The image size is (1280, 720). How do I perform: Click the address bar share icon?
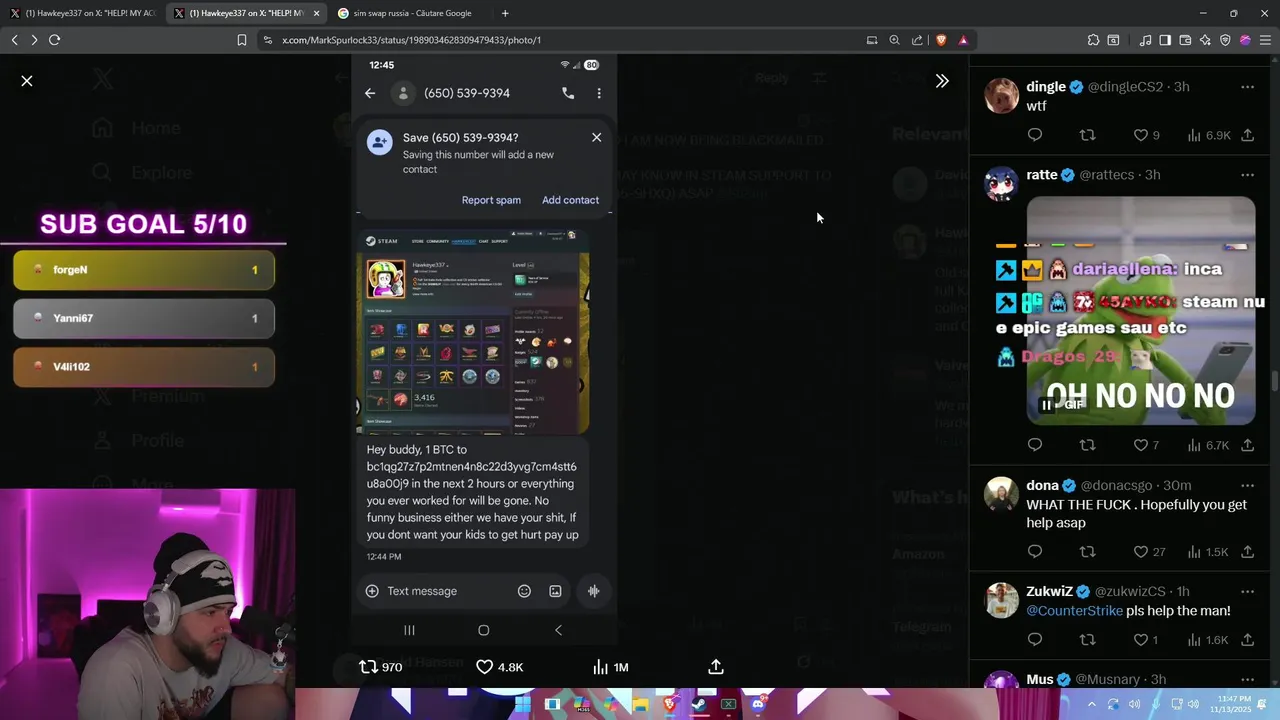tap(917, 40)
